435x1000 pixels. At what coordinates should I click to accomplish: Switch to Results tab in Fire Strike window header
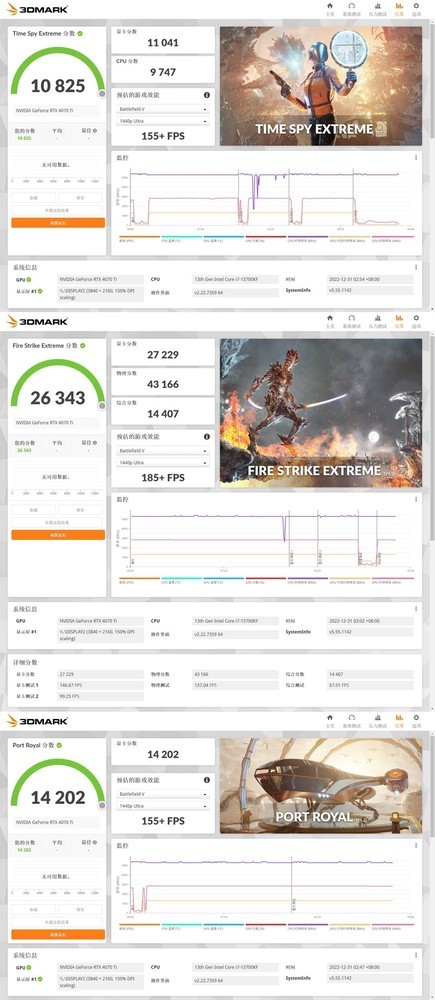399,320
